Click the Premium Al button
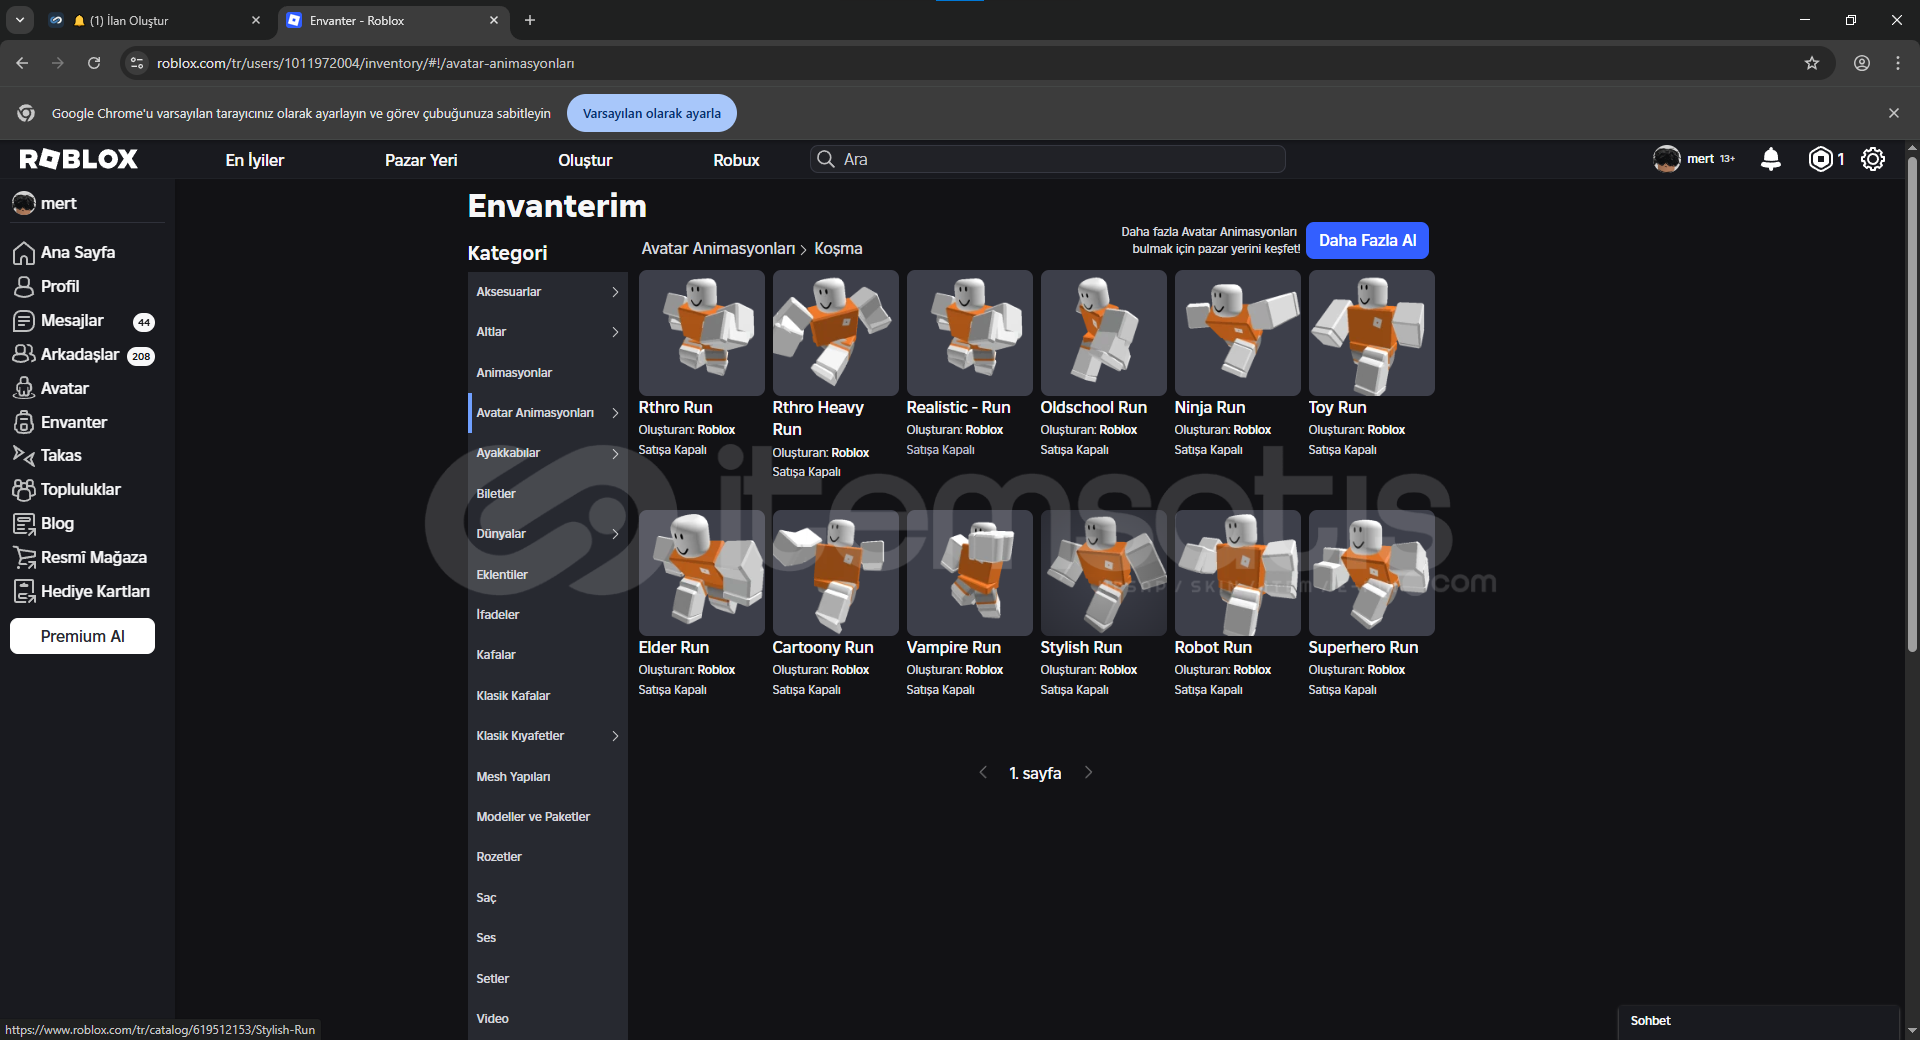The height and width of the screenshot is (1040, 1920). [x=82, y=636]
